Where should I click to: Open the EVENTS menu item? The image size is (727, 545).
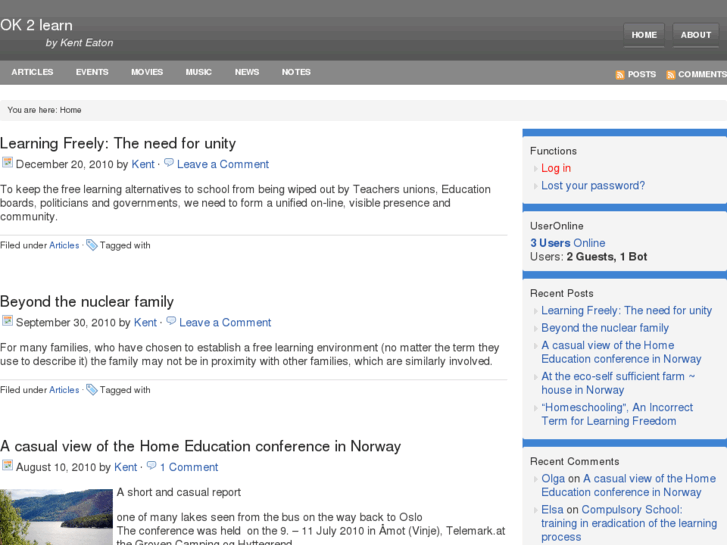92,72
